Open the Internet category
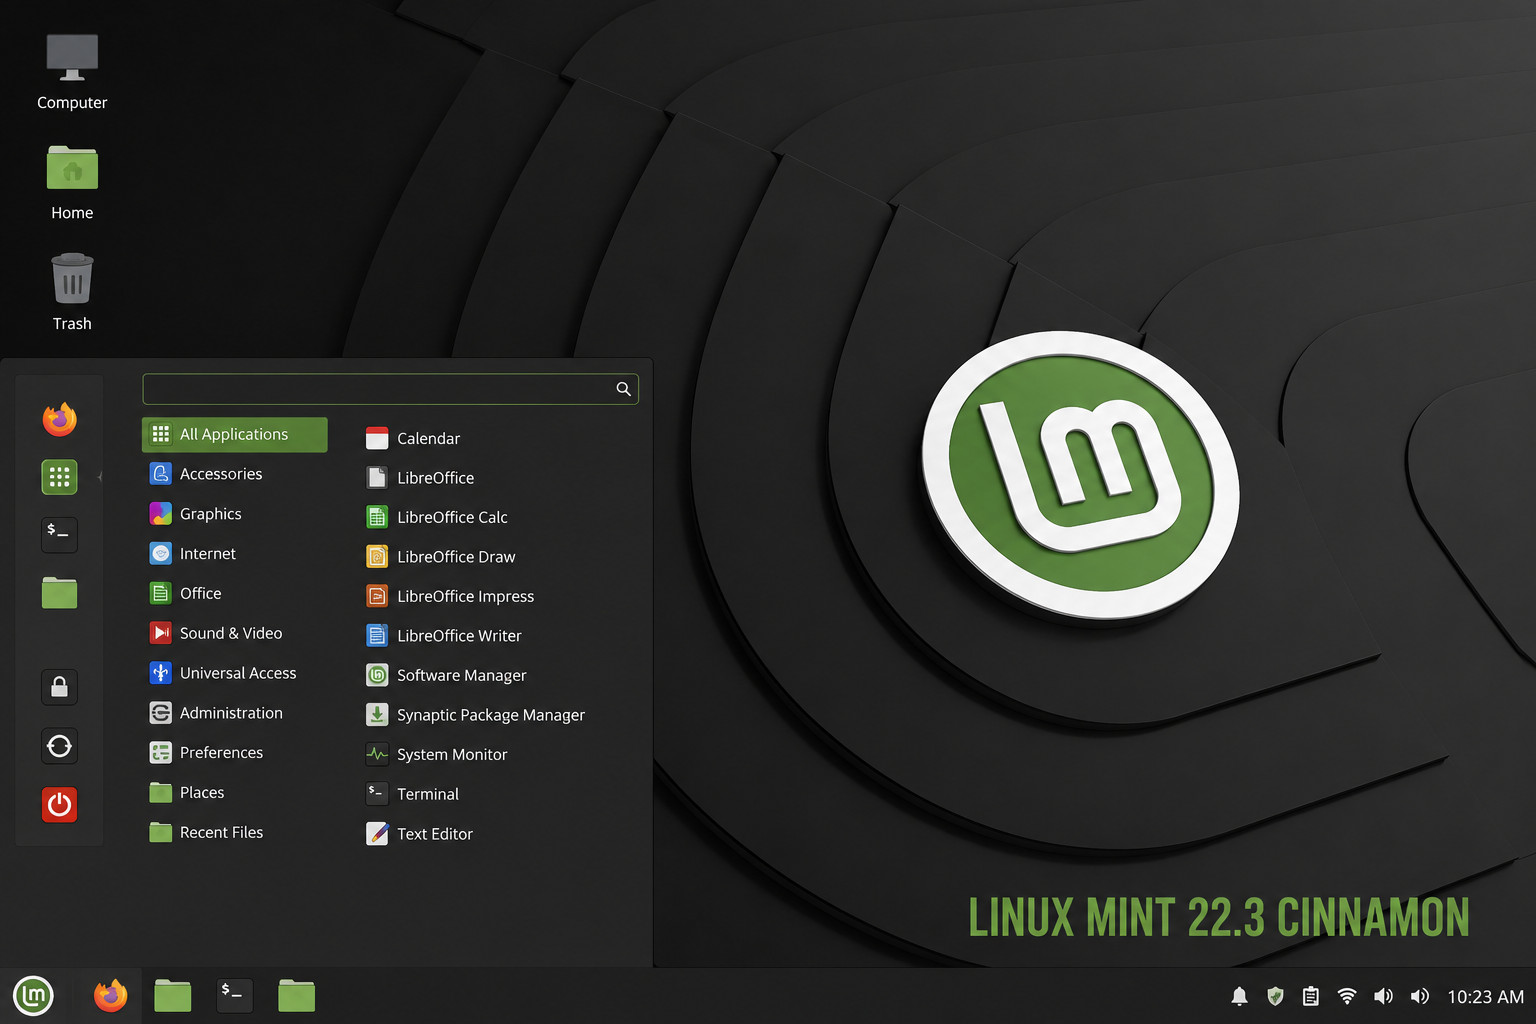Screen dimensions: 1536x1024 coord(235,554)
